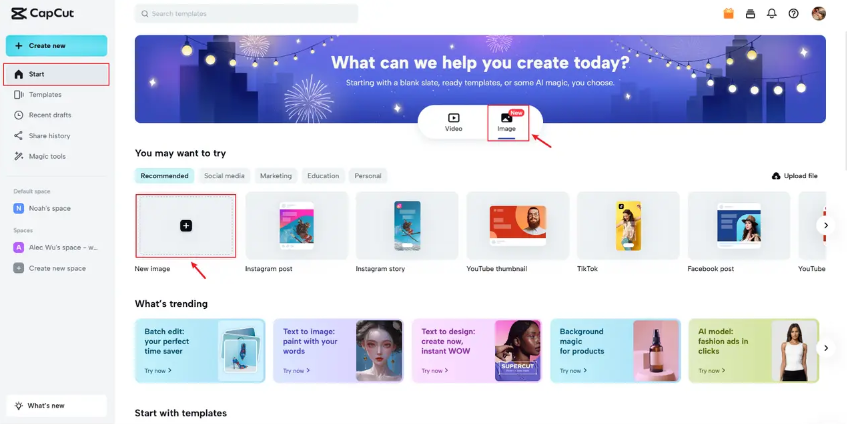Image resolution: width=847 pixels, height=424 pixels.
Task: Open the YouTube thumbnail preset
Action: point(517,232)
